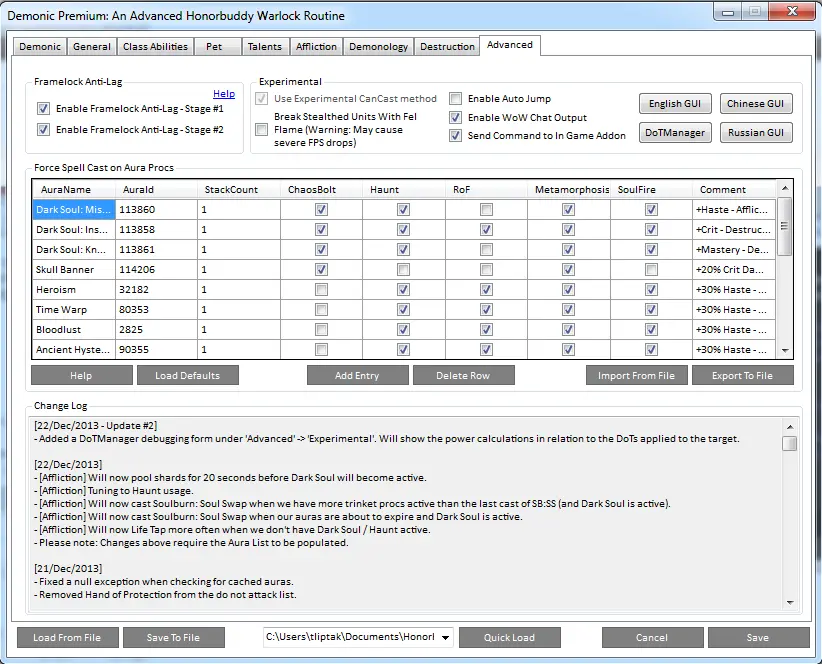Click the AuraId cell 114206
Screen dimensions: 822x664
tap(156, 269)
